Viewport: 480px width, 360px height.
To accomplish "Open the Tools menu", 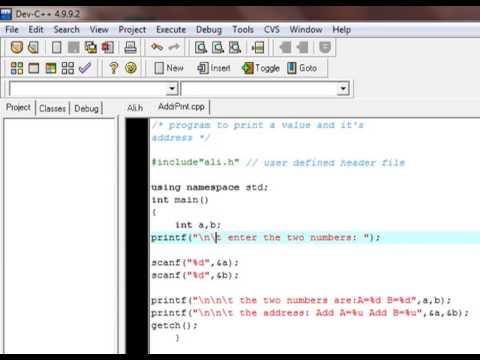I will coord(243,30).
